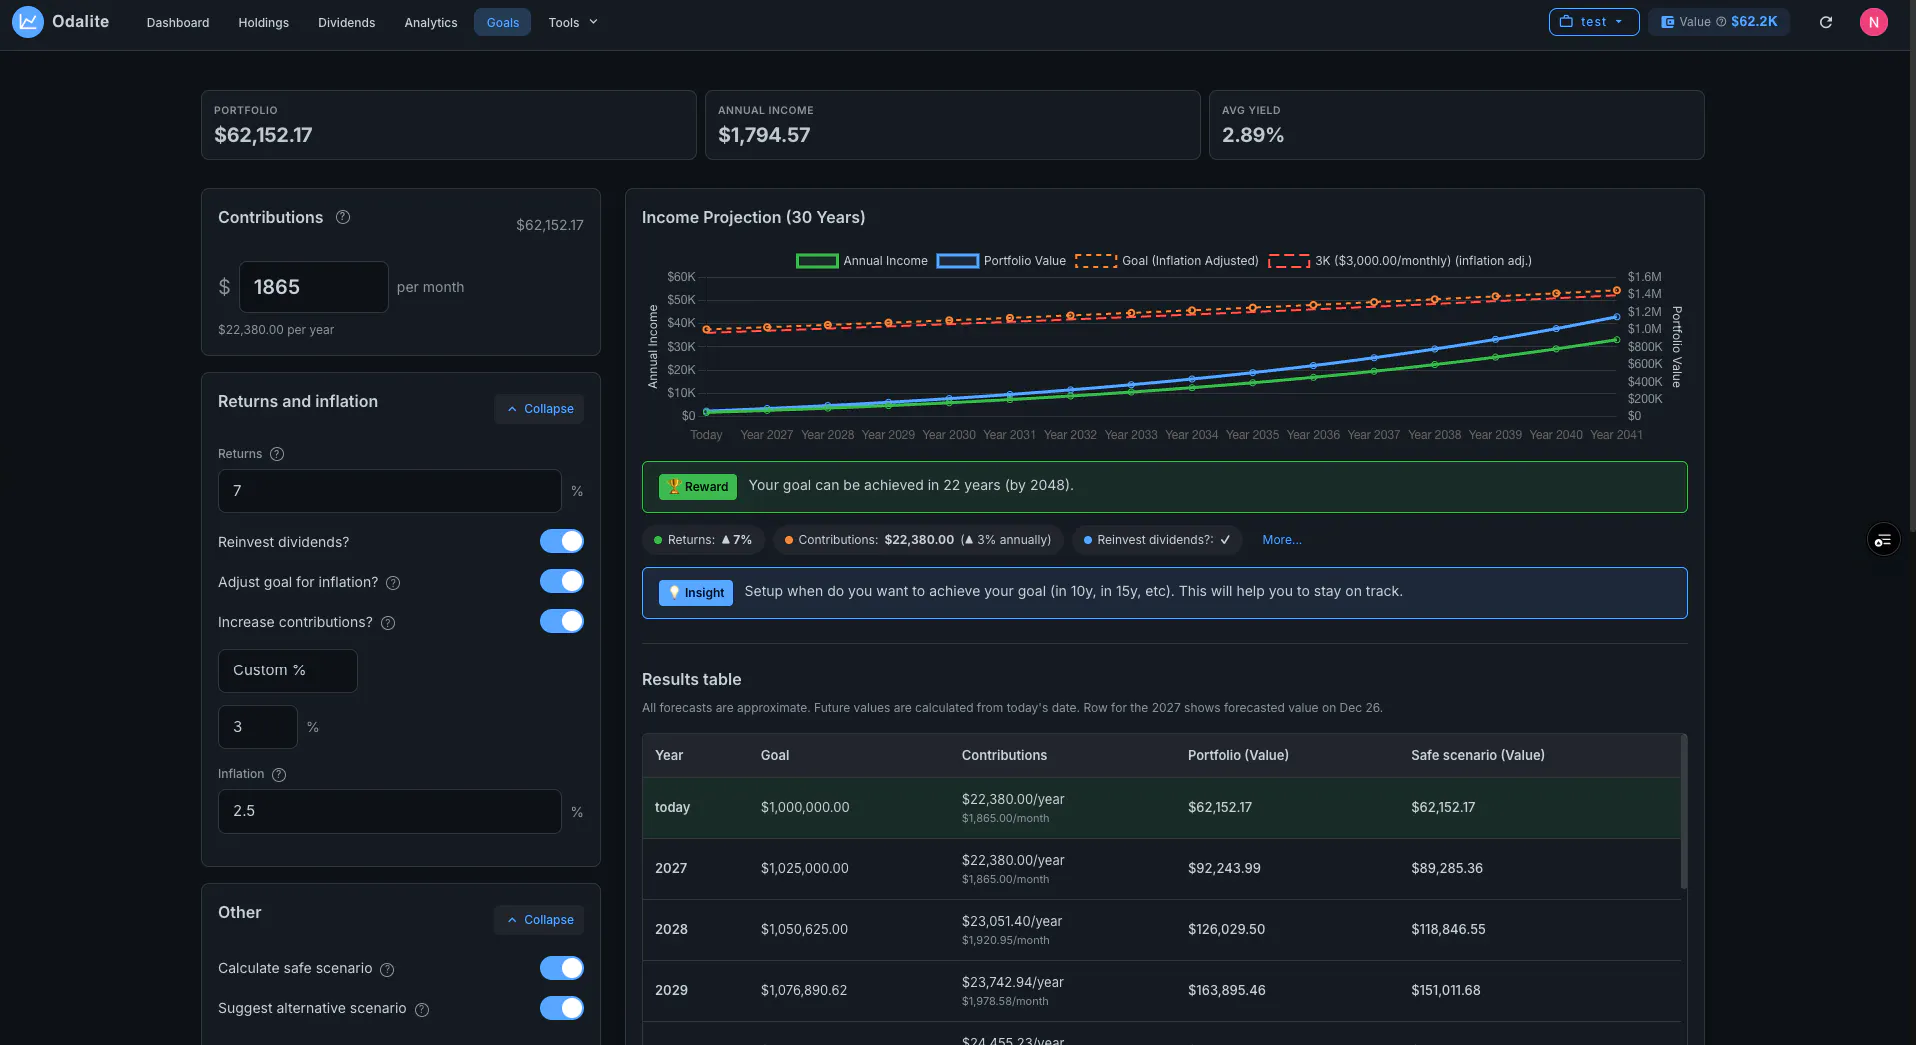Click the Year column header
1916x1045 pixels.
pyautogui.click(x=669, y=756)
